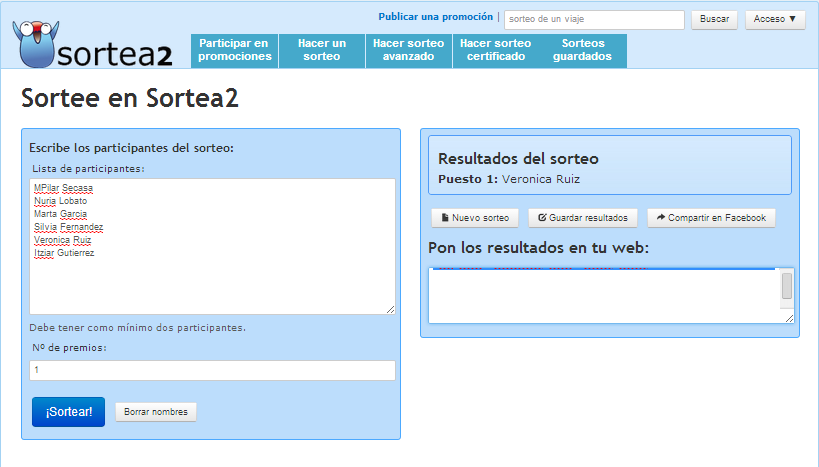Image resolution: width=819 pixels, height=467 pixels.
Task: Select Hacer sorteo avanzado tab
Action: tap(408, 50)
